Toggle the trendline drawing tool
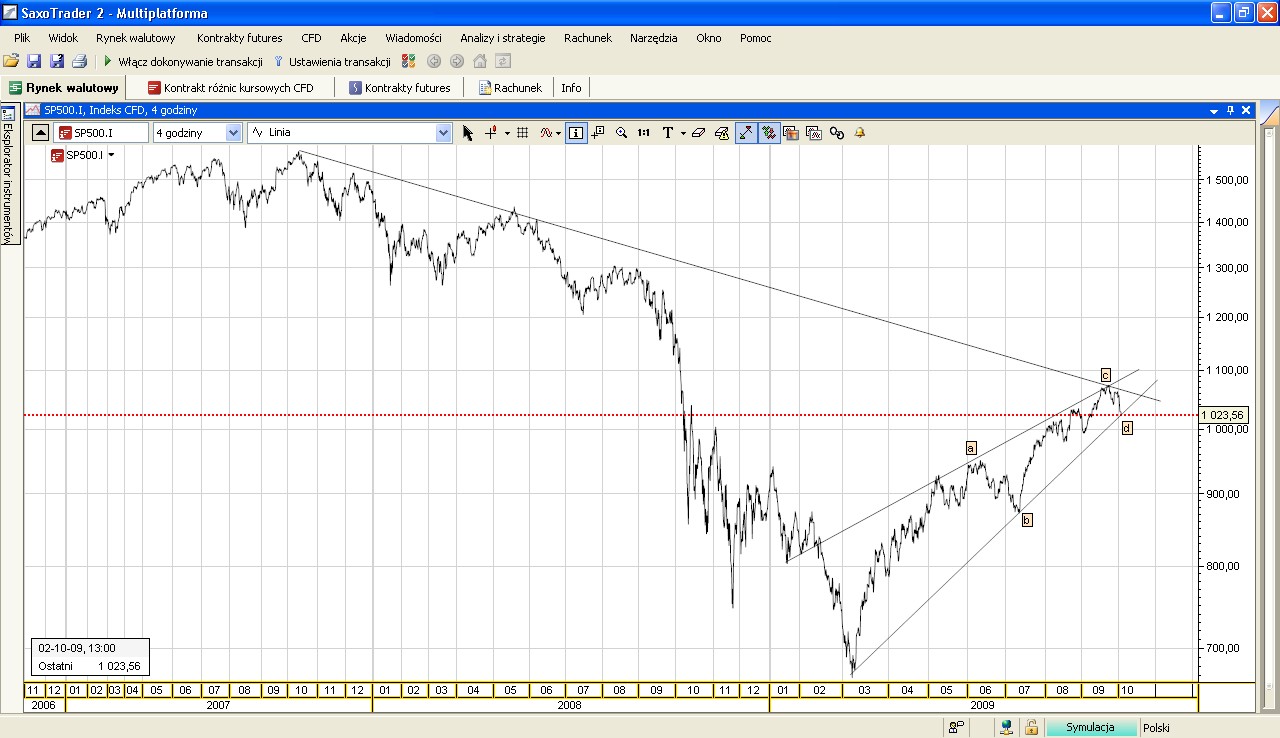Image resolution: width=1280 pixels, height=738 pixels. pyautogui.click(x=747, y=132)
